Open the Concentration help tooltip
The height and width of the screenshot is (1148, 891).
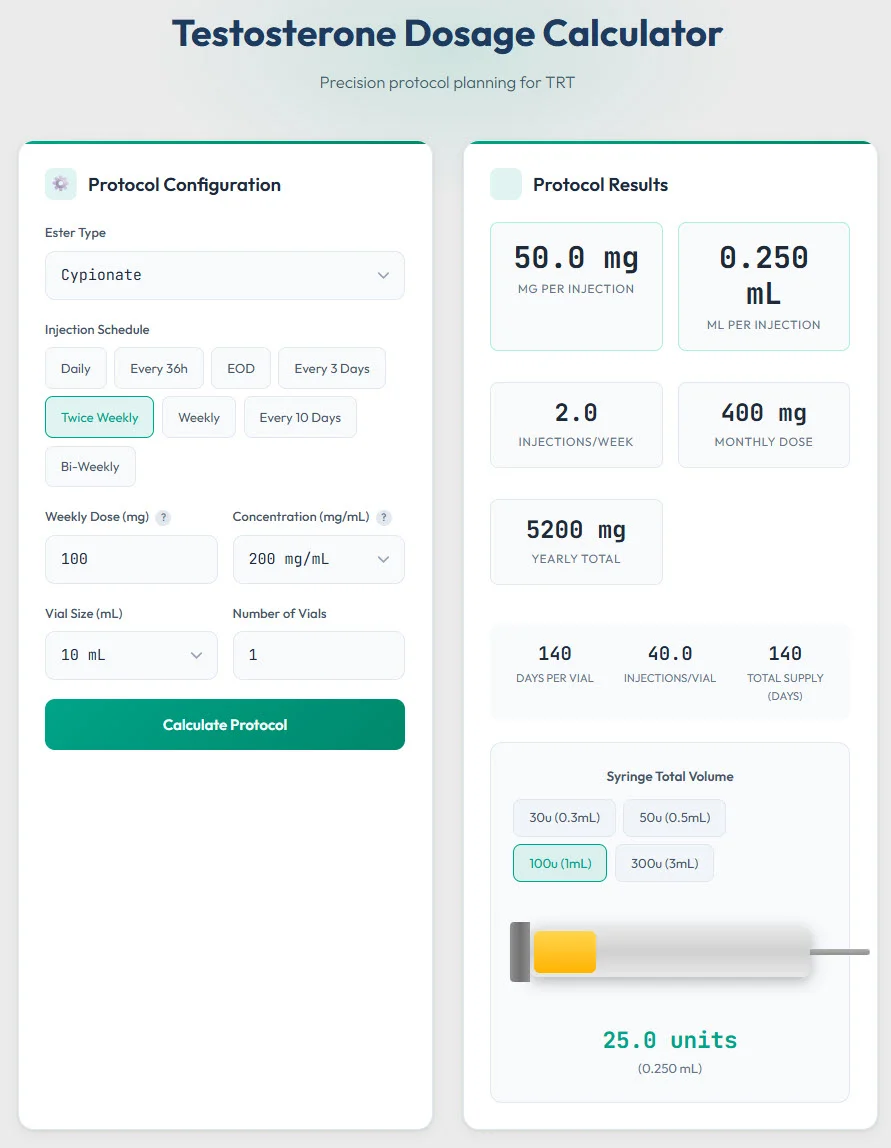tap(383, 517)
